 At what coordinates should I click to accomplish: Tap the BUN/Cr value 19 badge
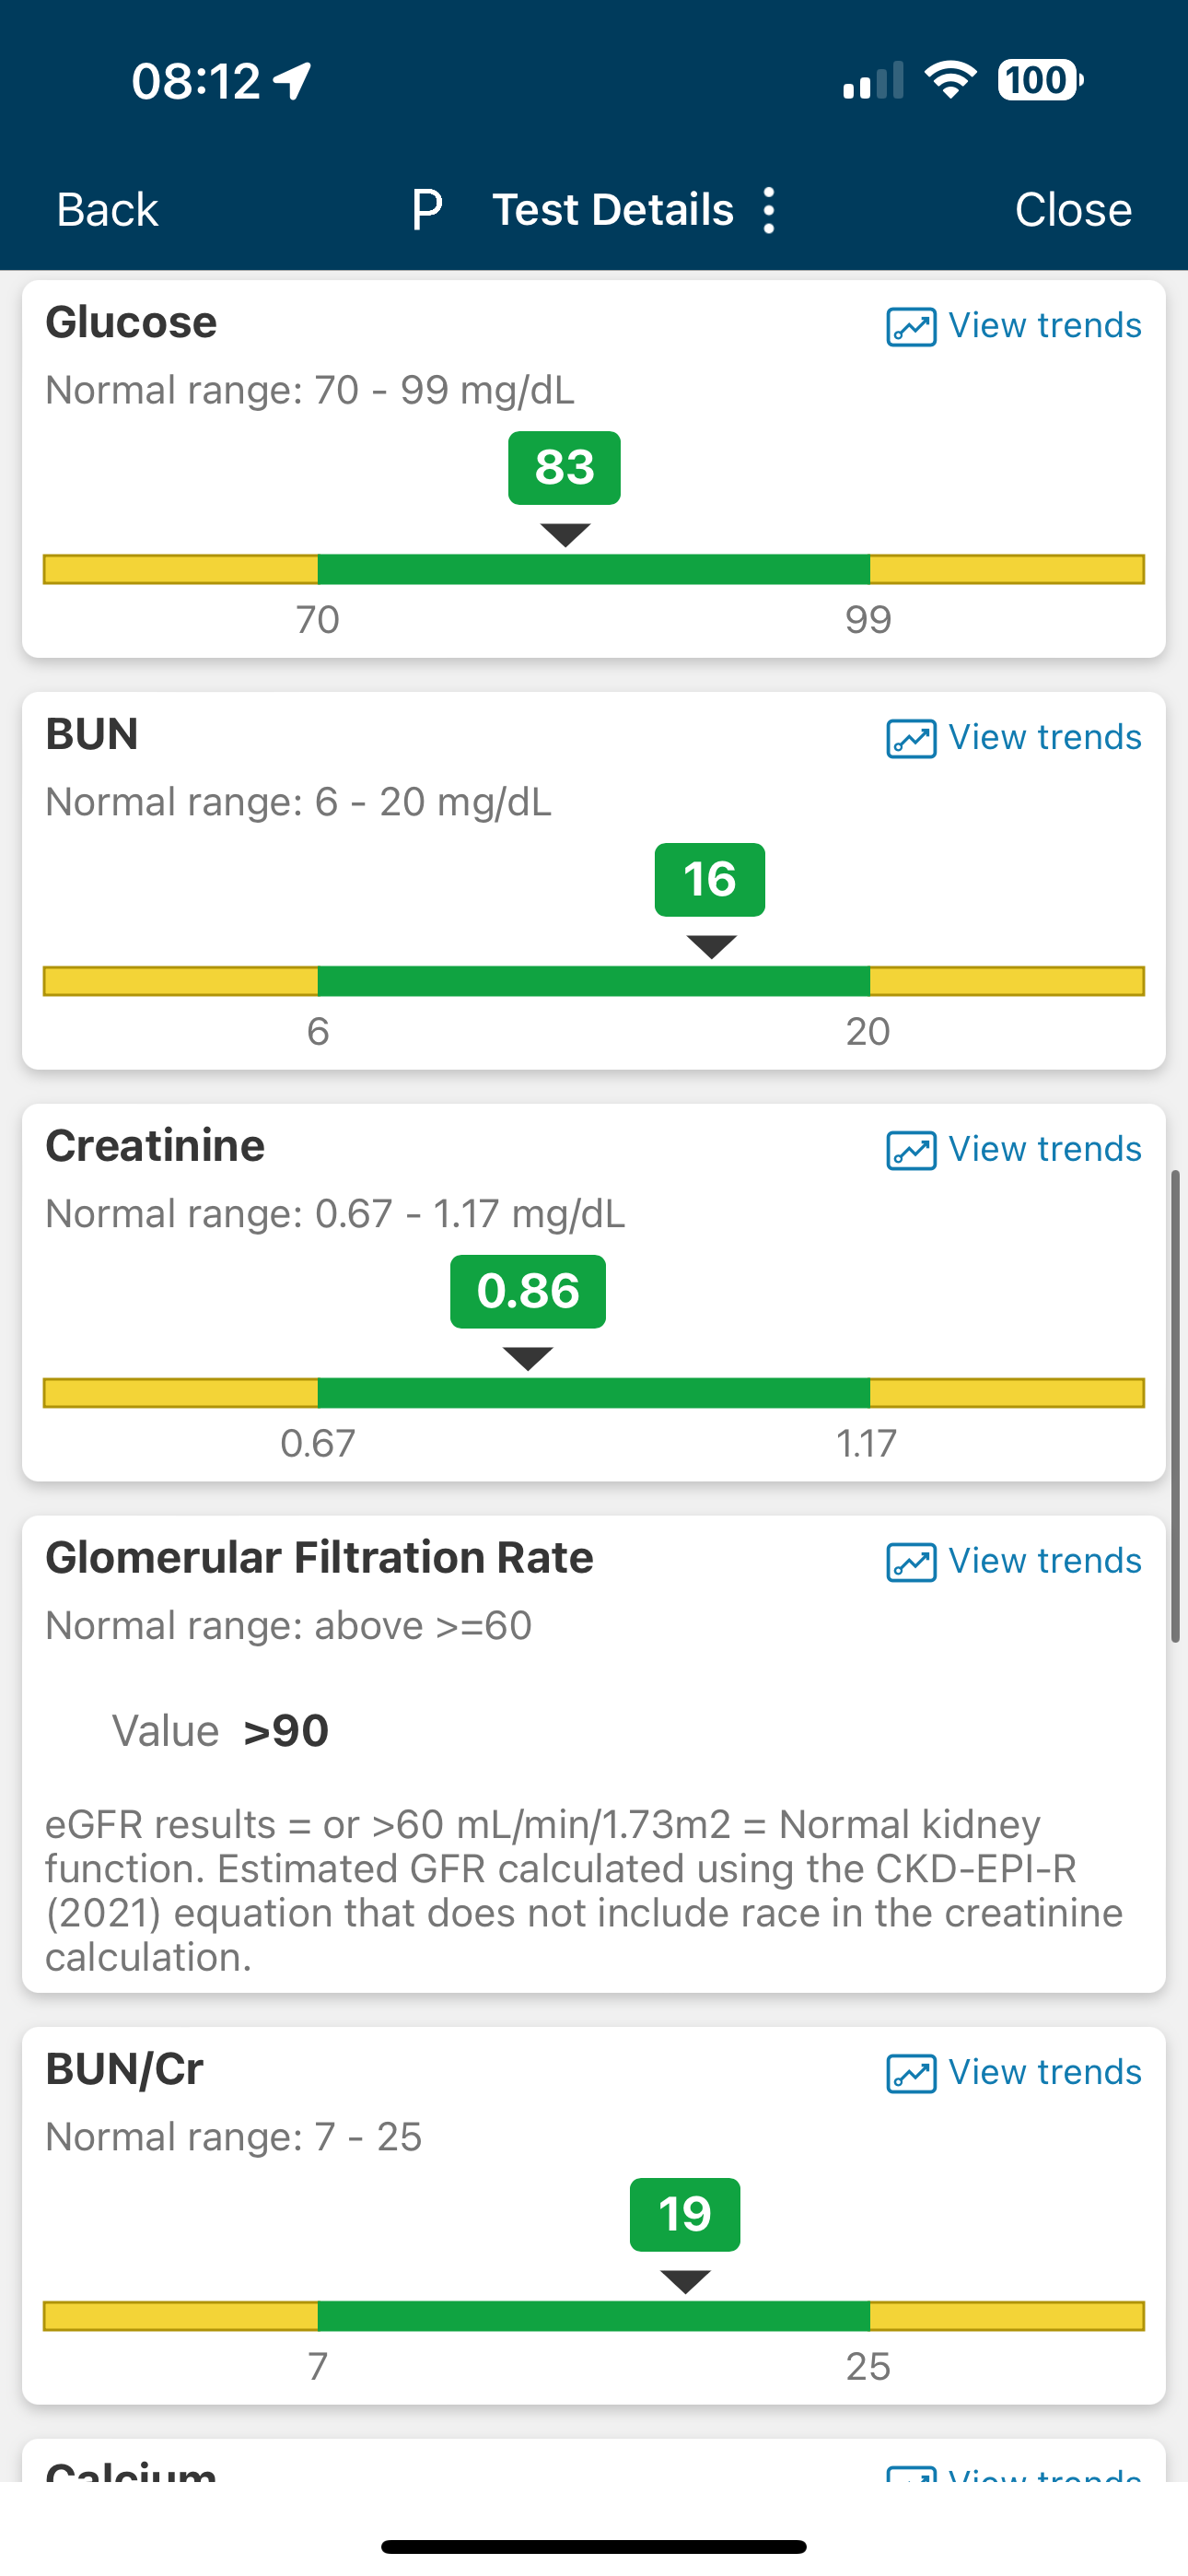[x=685, y=2214]
